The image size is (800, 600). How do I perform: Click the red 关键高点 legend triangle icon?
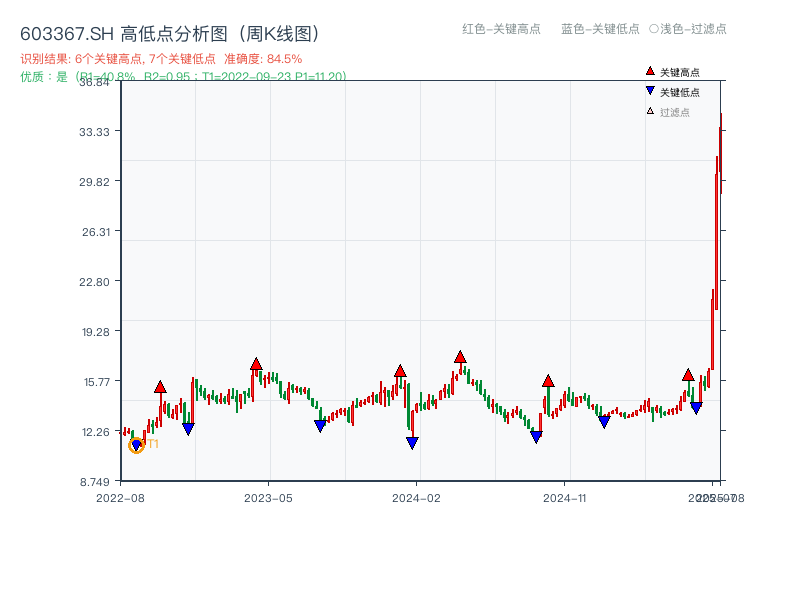point(650,71)
